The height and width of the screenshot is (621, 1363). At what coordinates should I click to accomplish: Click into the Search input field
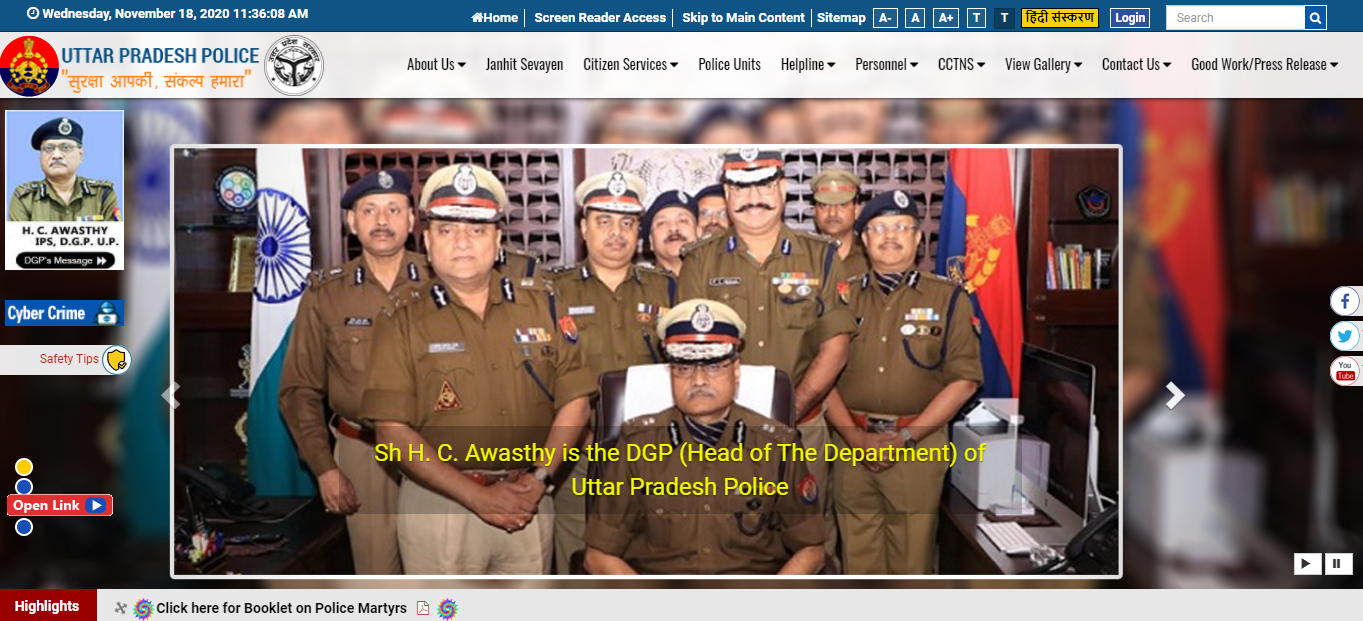(1234, 18)
